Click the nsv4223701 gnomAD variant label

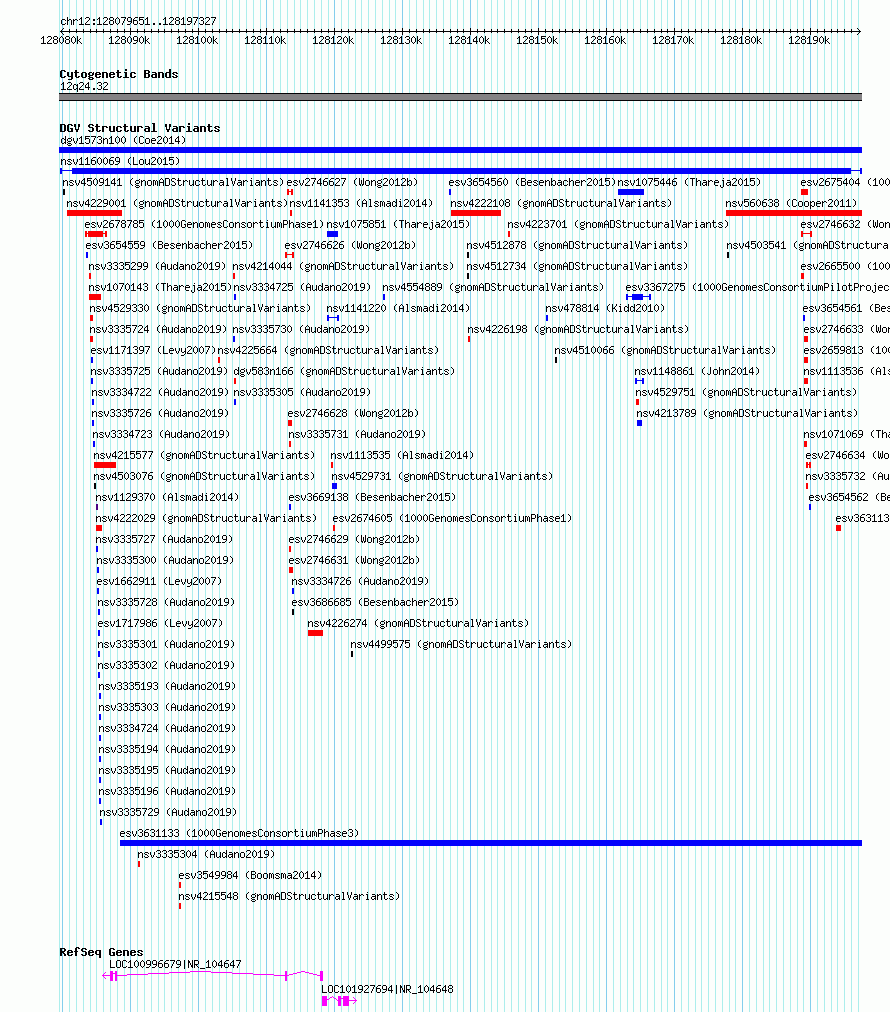point(618,224)
